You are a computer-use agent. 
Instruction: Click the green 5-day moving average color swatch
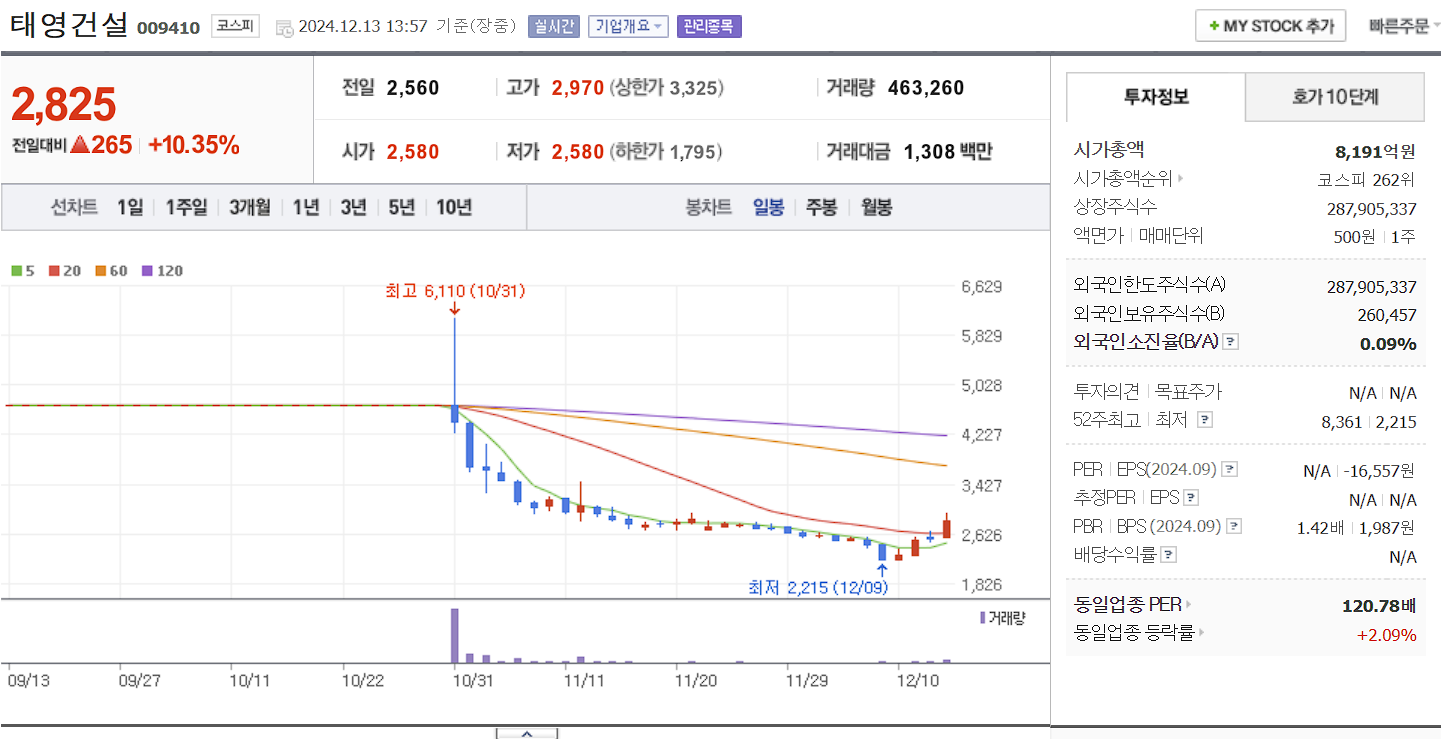click(17, 271)
